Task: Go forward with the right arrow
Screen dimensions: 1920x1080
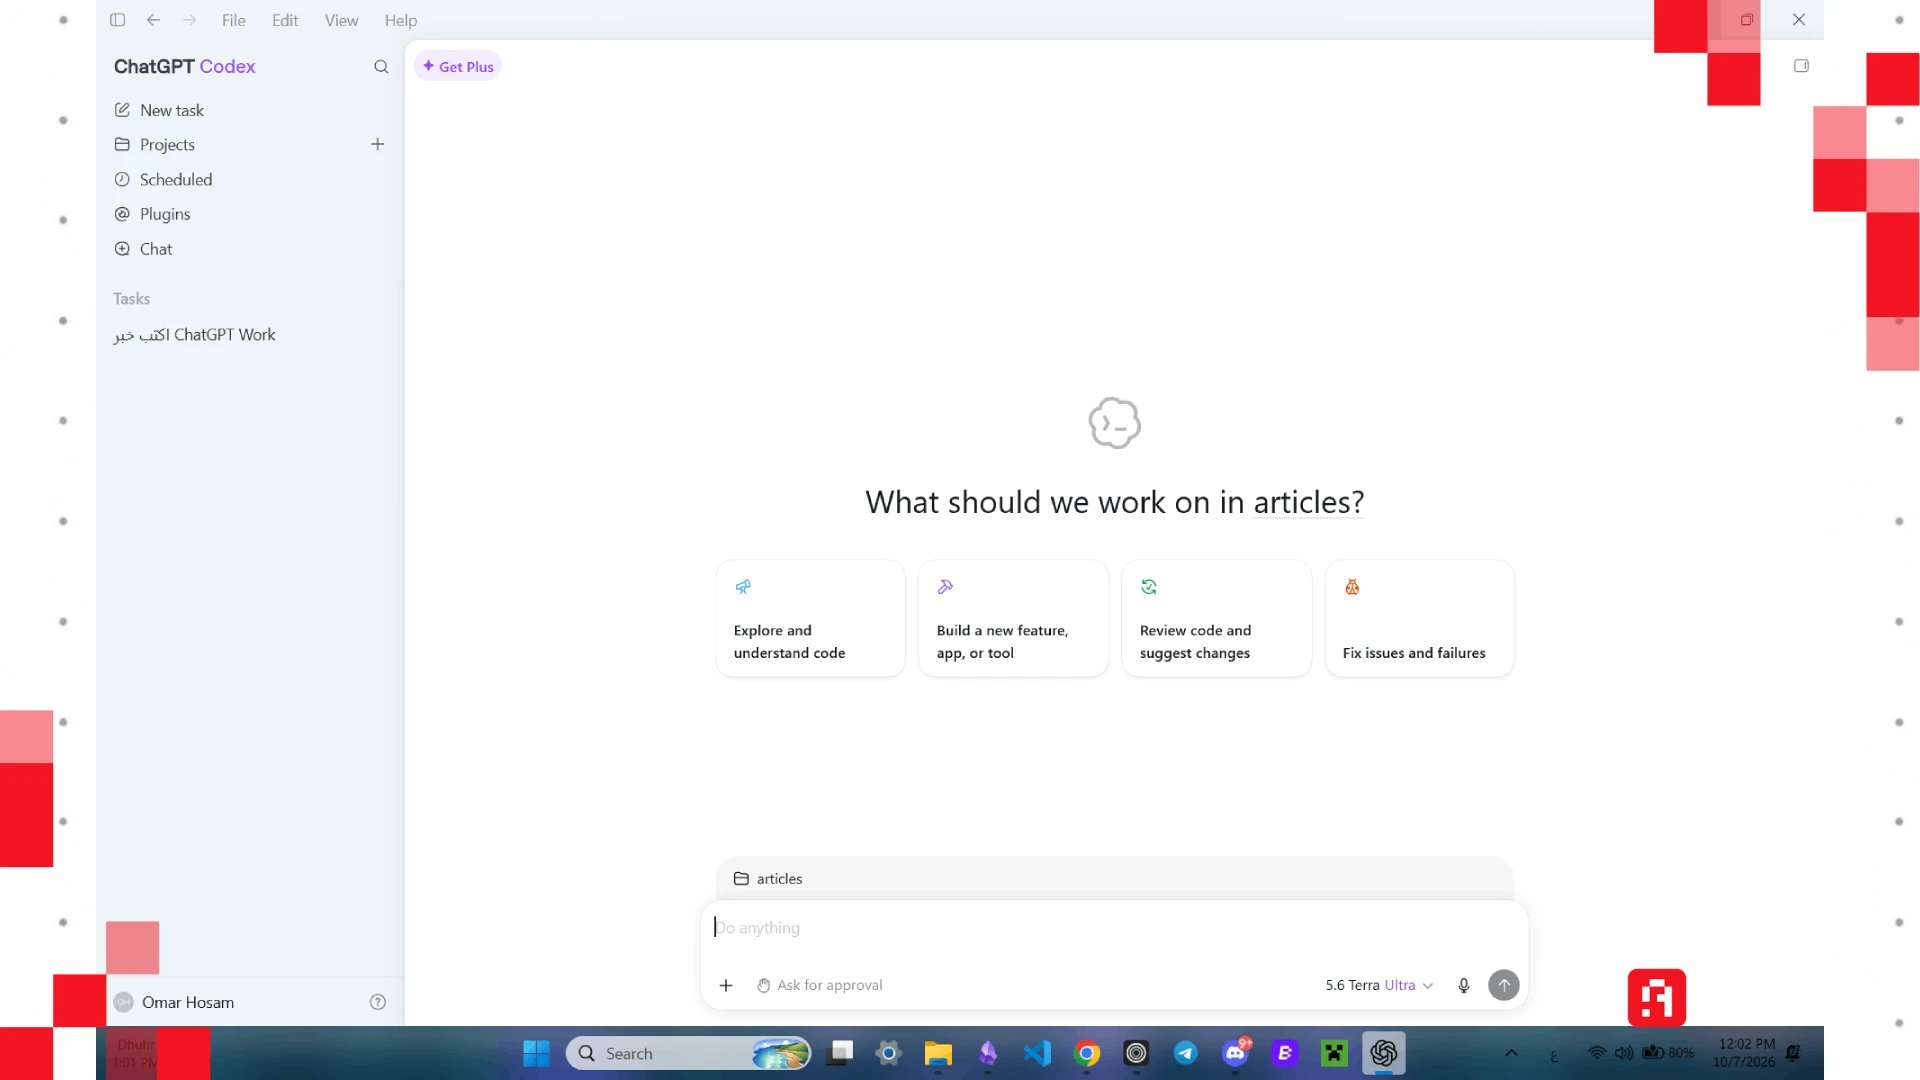Action: 190,20
